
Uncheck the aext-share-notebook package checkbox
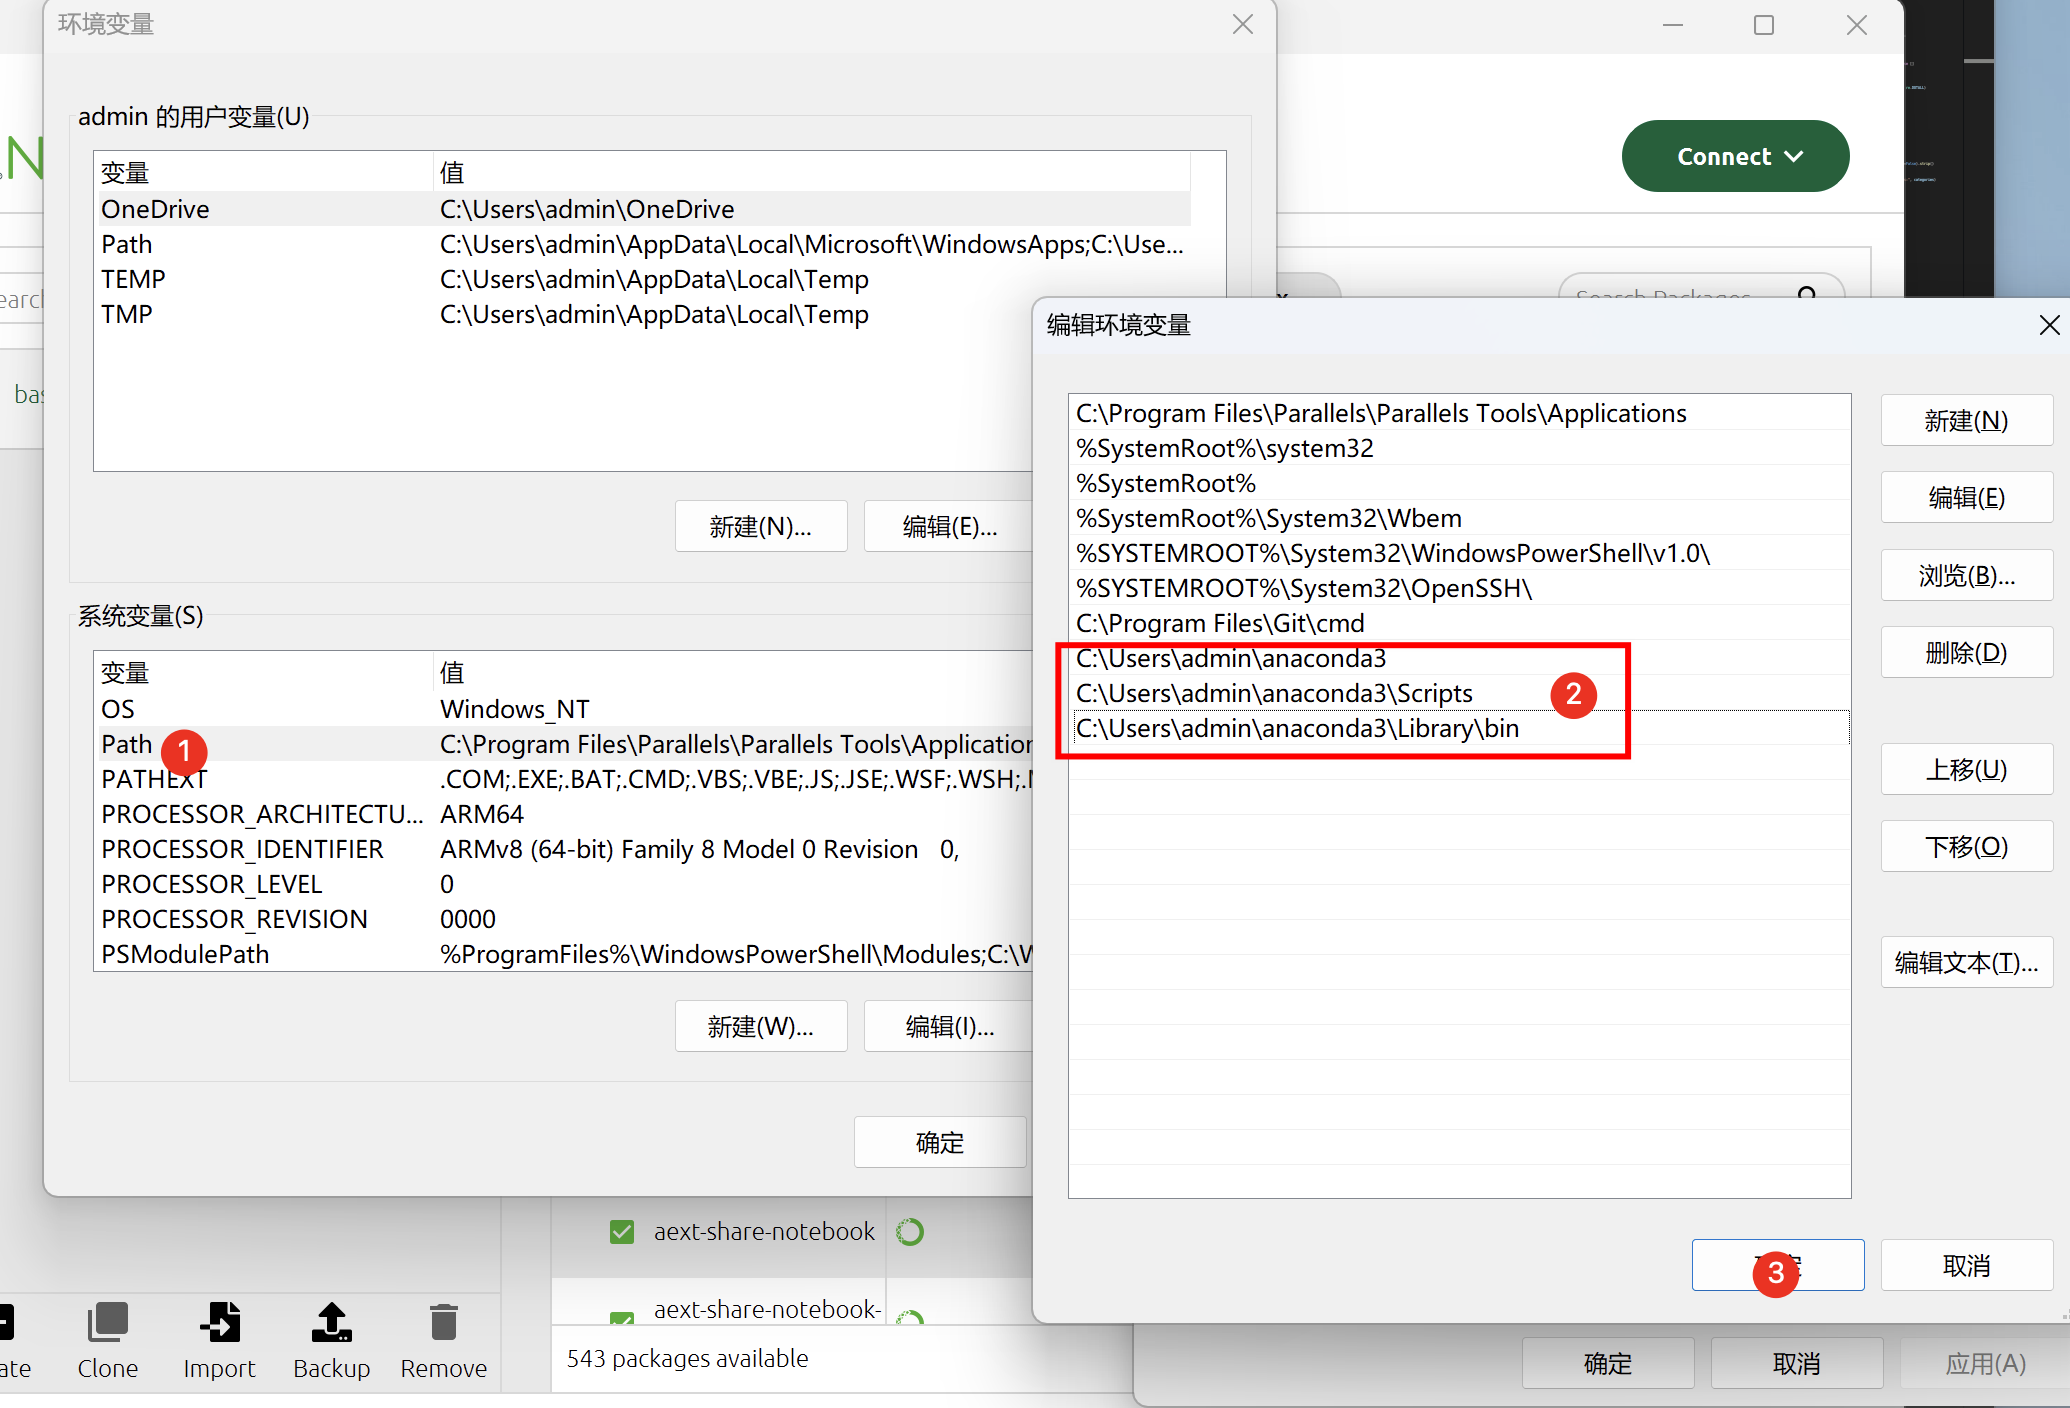click(x=622, y=1231)
